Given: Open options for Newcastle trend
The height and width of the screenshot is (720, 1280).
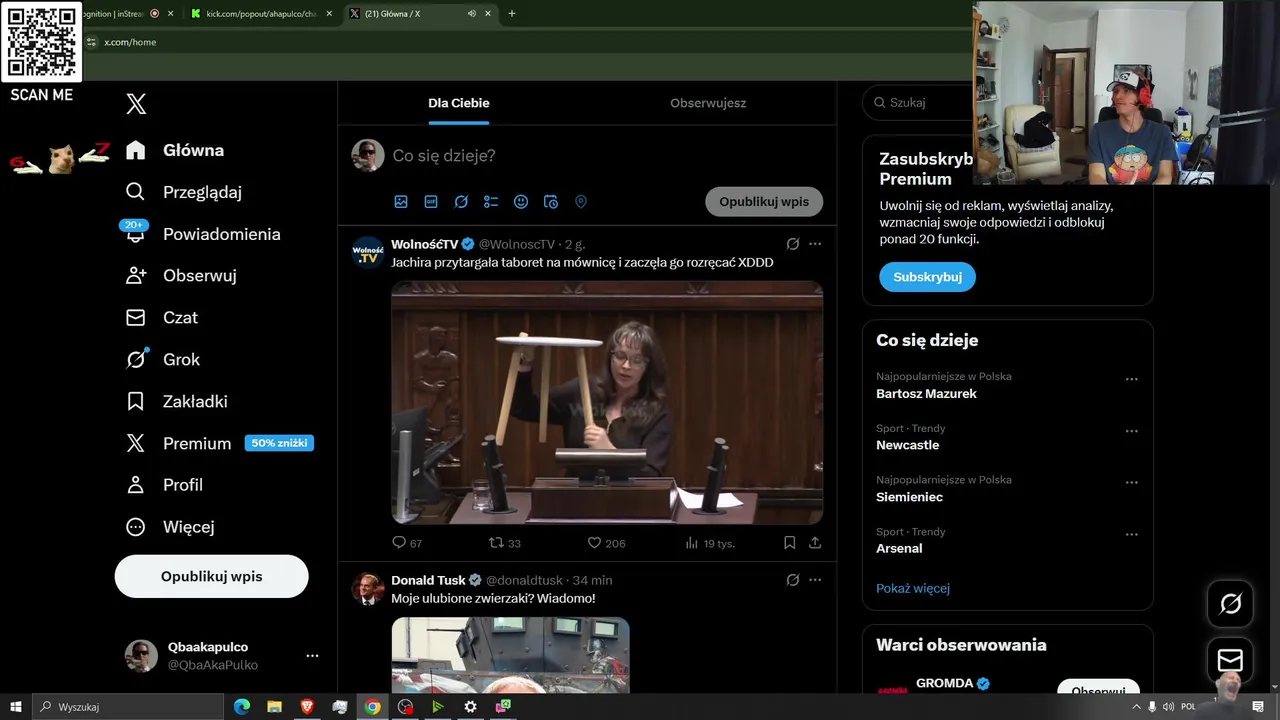Looking at the screenshot, I should click(x=1132, y=431).
